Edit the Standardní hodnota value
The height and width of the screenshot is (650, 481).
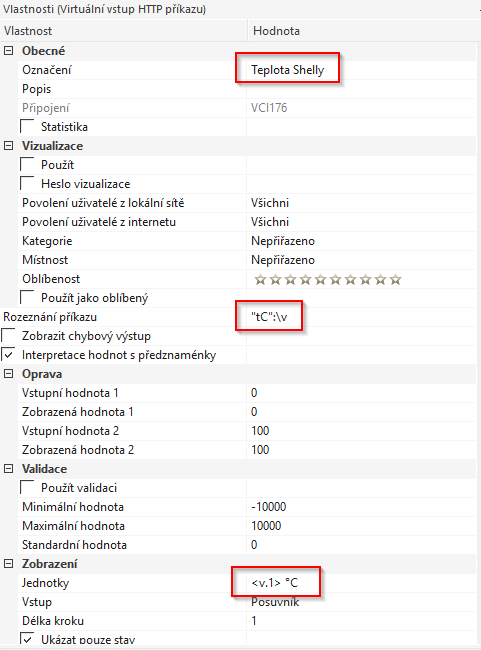click(x=362, y=545)
